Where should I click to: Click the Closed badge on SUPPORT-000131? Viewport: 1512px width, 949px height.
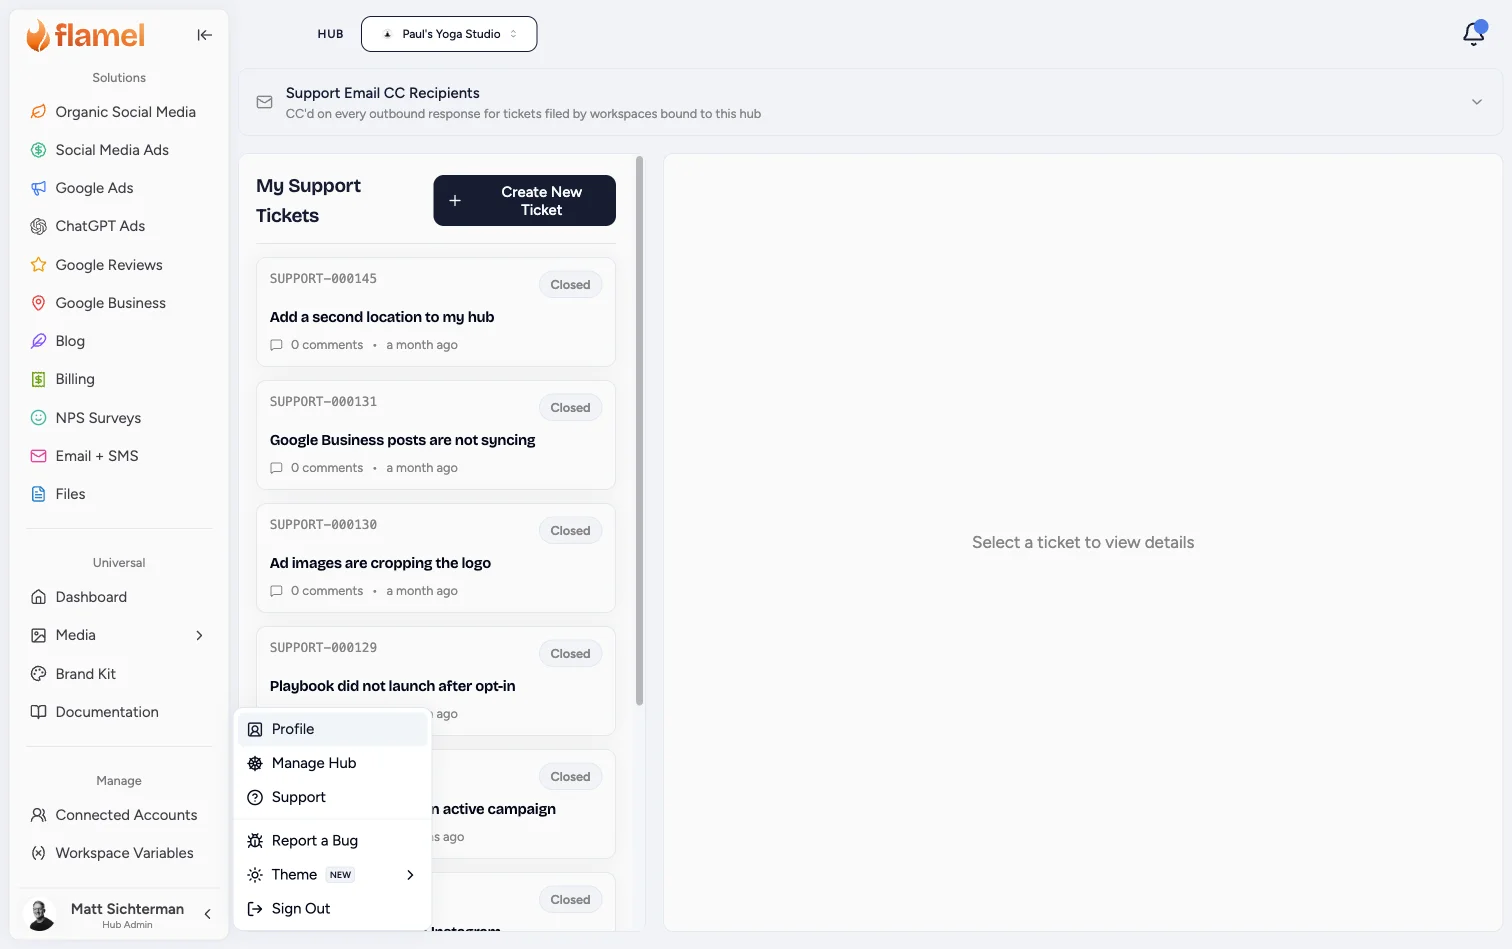570,408
